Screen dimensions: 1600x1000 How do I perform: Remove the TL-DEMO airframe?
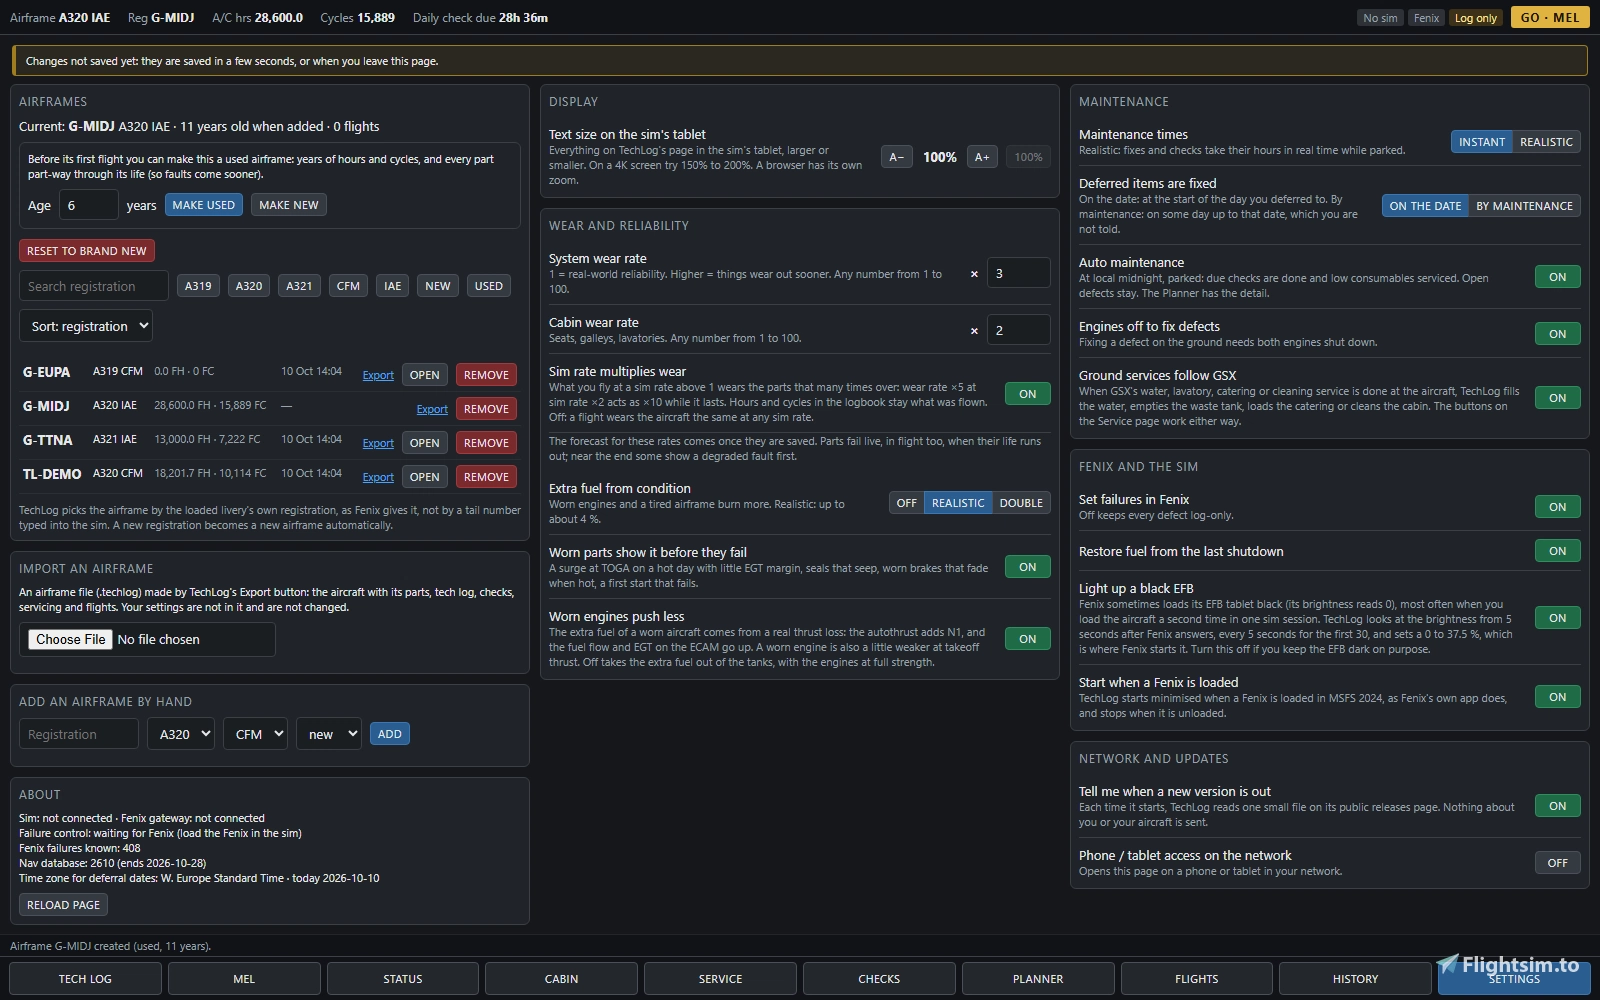tap(486, 477)
